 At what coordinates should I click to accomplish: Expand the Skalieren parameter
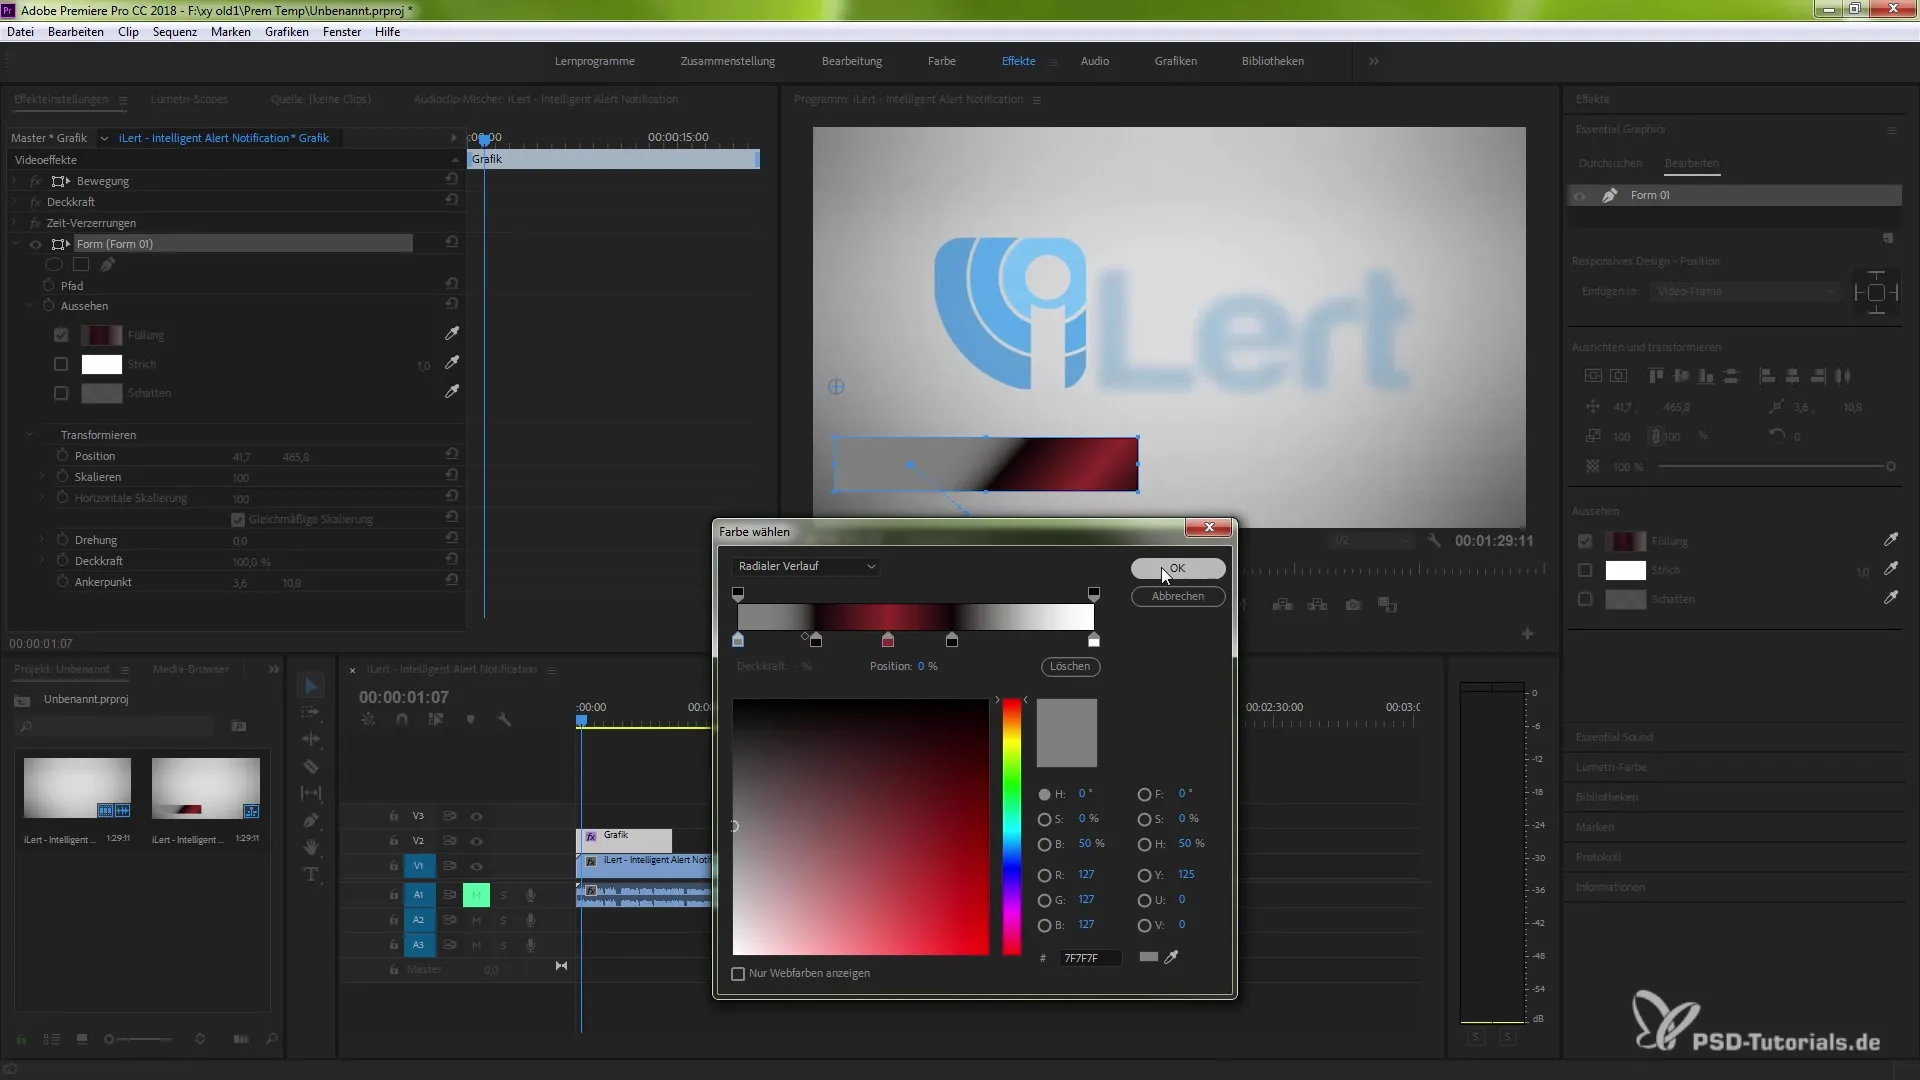(x=42, y=477)
